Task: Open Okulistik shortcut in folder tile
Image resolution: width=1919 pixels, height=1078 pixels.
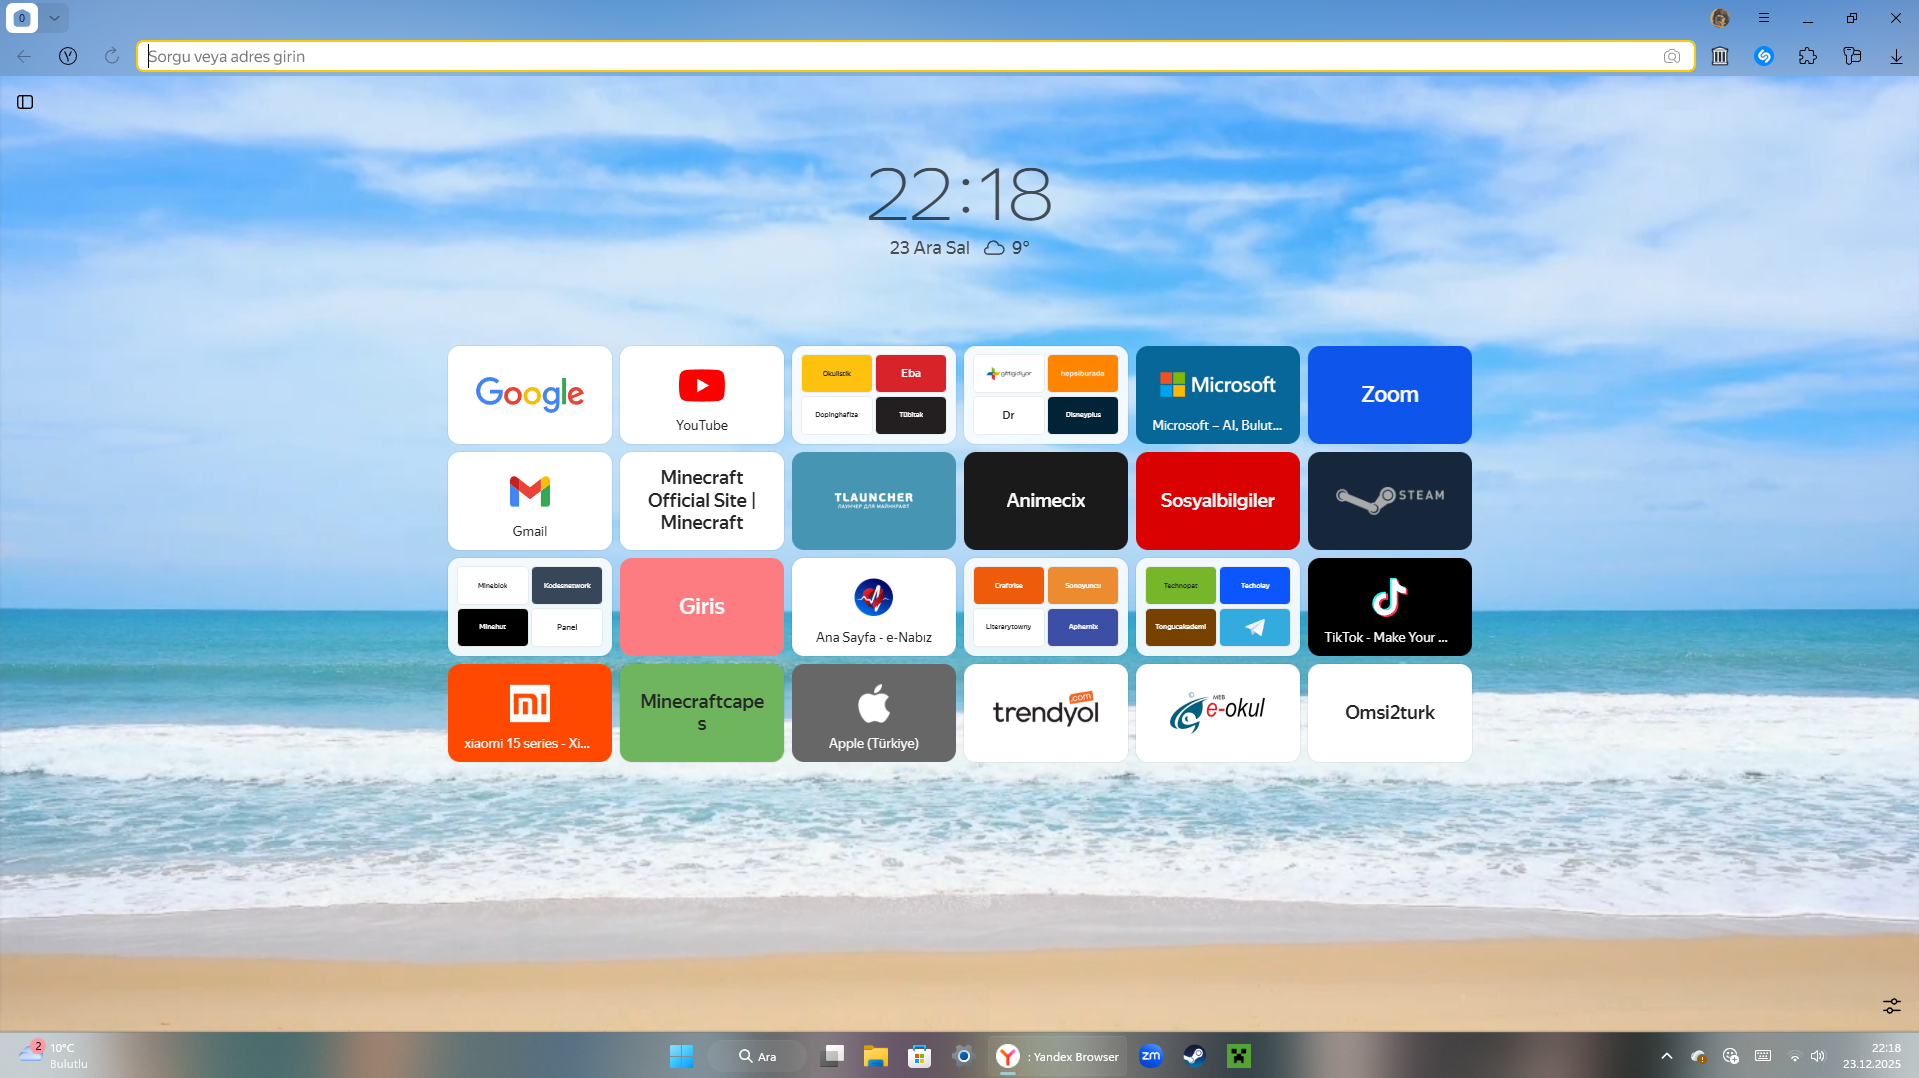Action: point(837,374)
